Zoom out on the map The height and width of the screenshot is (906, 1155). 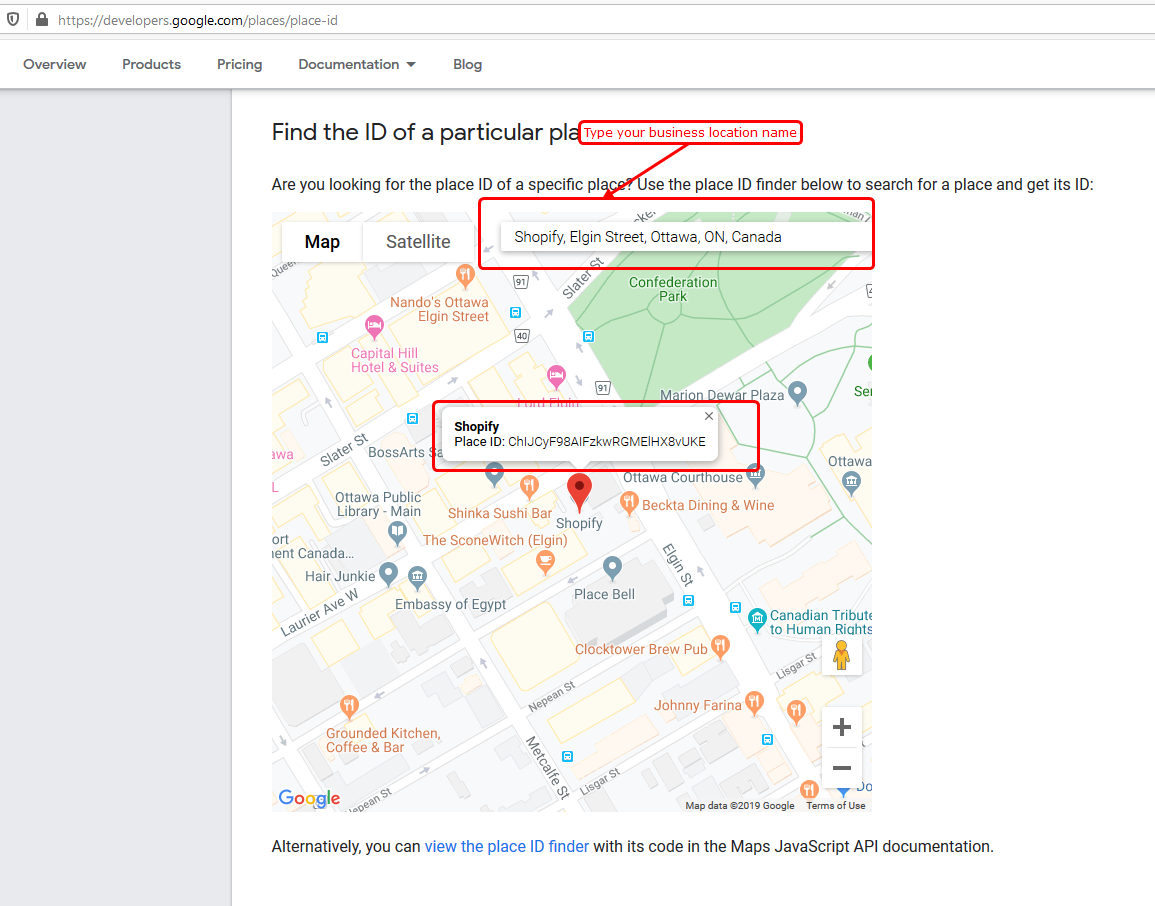(x=841, y=768)
